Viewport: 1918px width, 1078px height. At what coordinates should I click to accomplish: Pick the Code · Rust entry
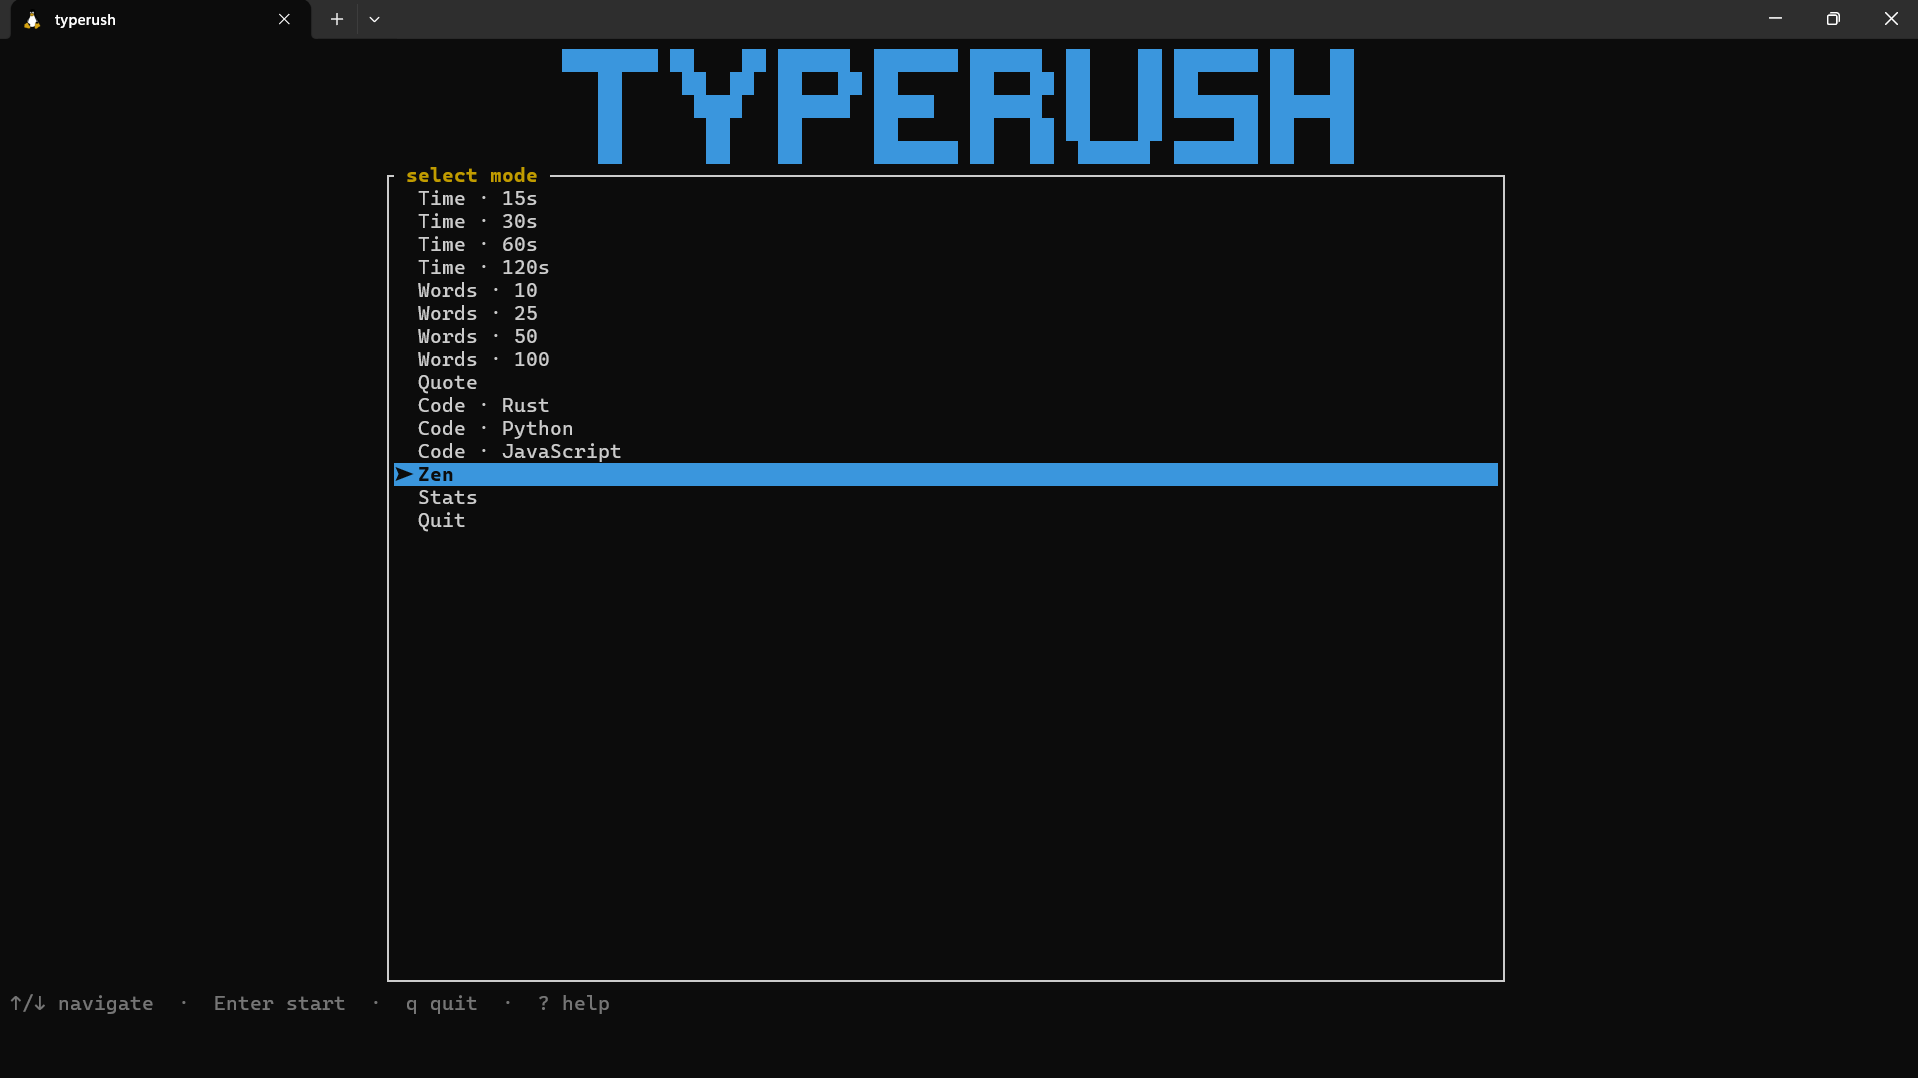(x=483, y=405)
